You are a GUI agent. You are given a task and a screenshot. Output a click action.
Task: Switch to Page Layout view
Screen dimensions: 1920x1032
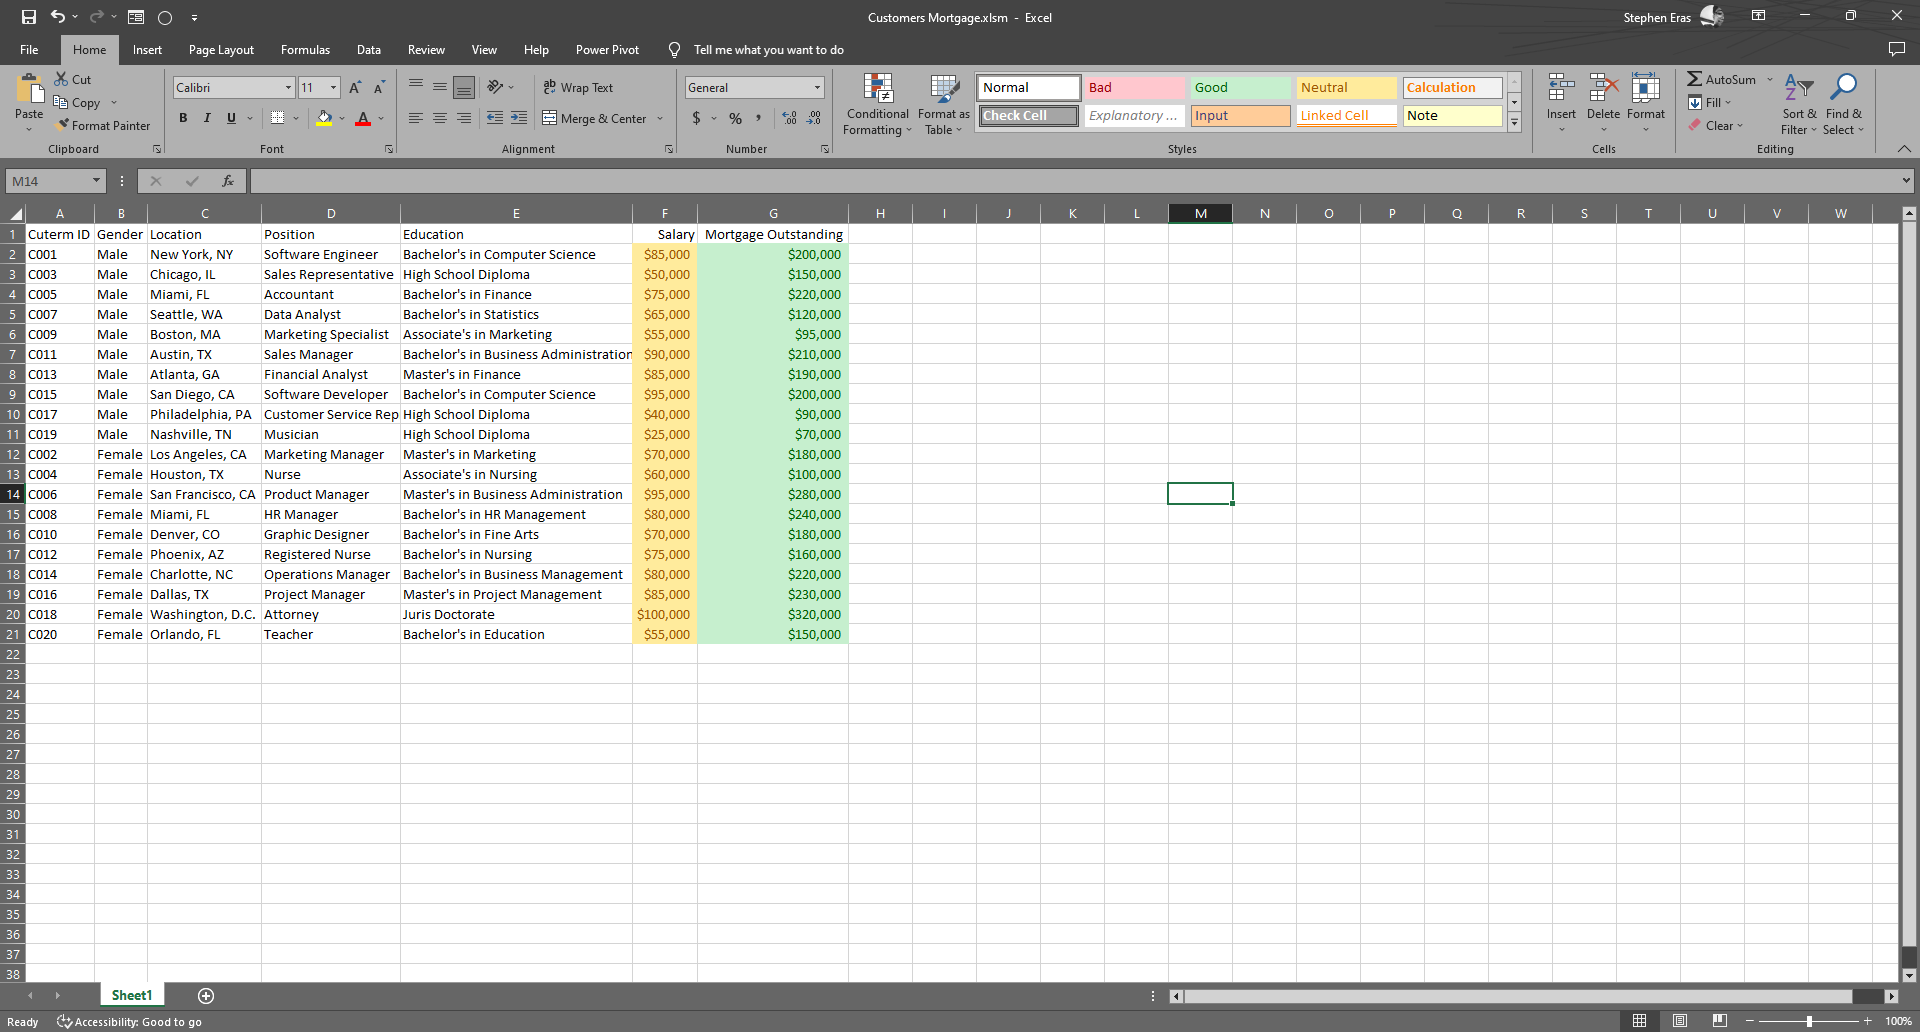point(1679,1021)
